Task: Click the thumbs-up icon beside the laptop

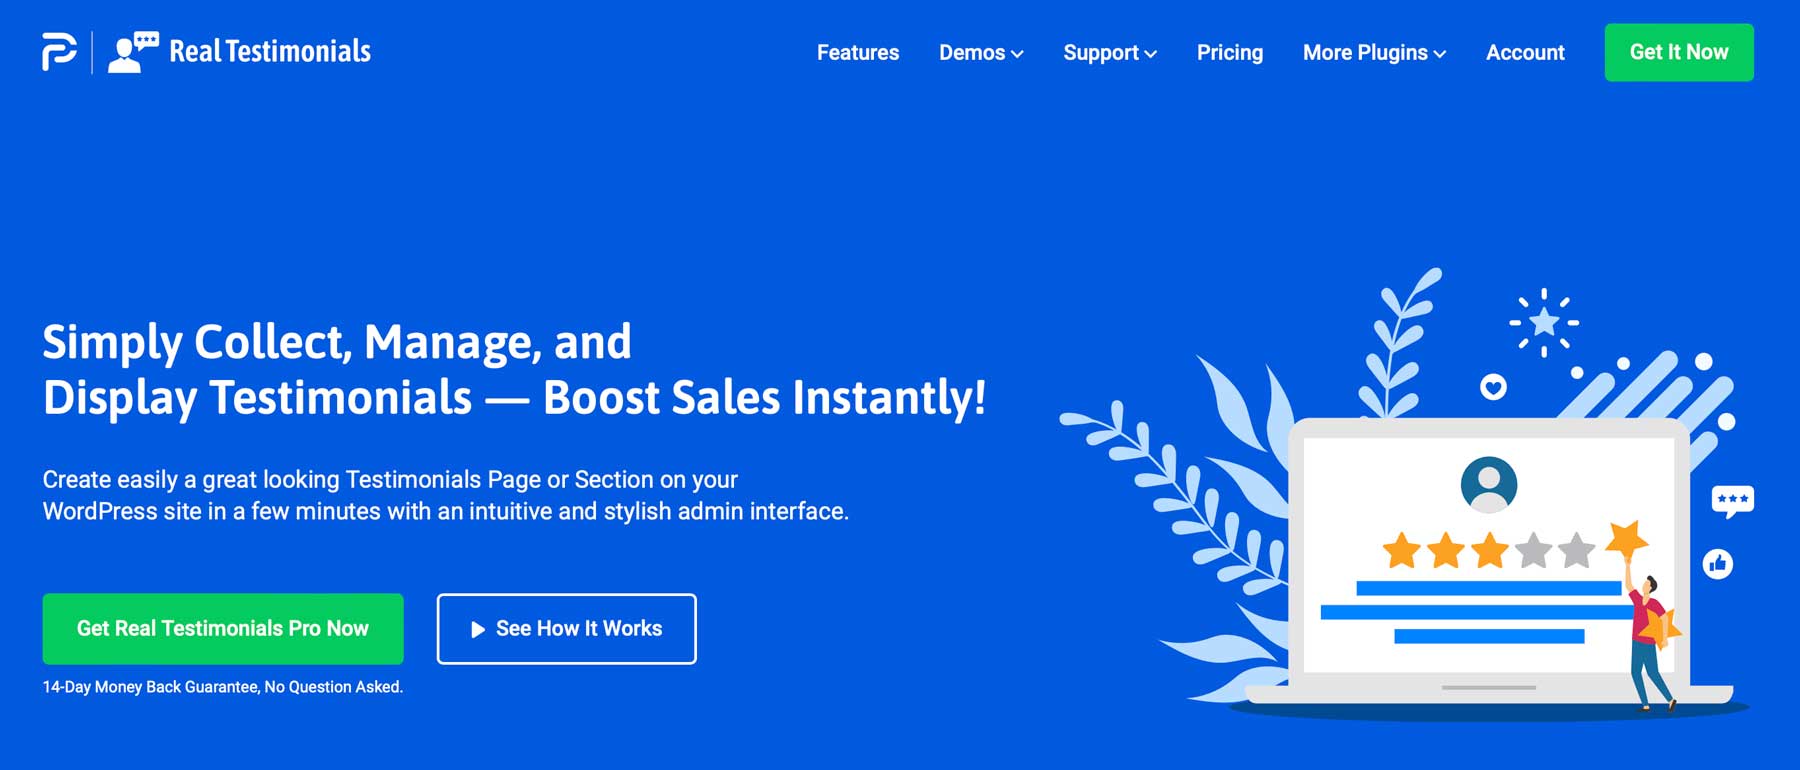Action: click(x=1717, y=564)
